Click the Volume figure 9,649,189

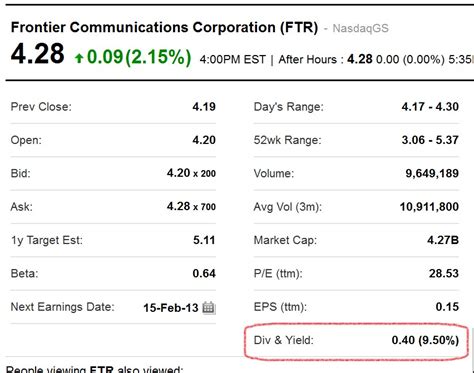pos(432,173)
